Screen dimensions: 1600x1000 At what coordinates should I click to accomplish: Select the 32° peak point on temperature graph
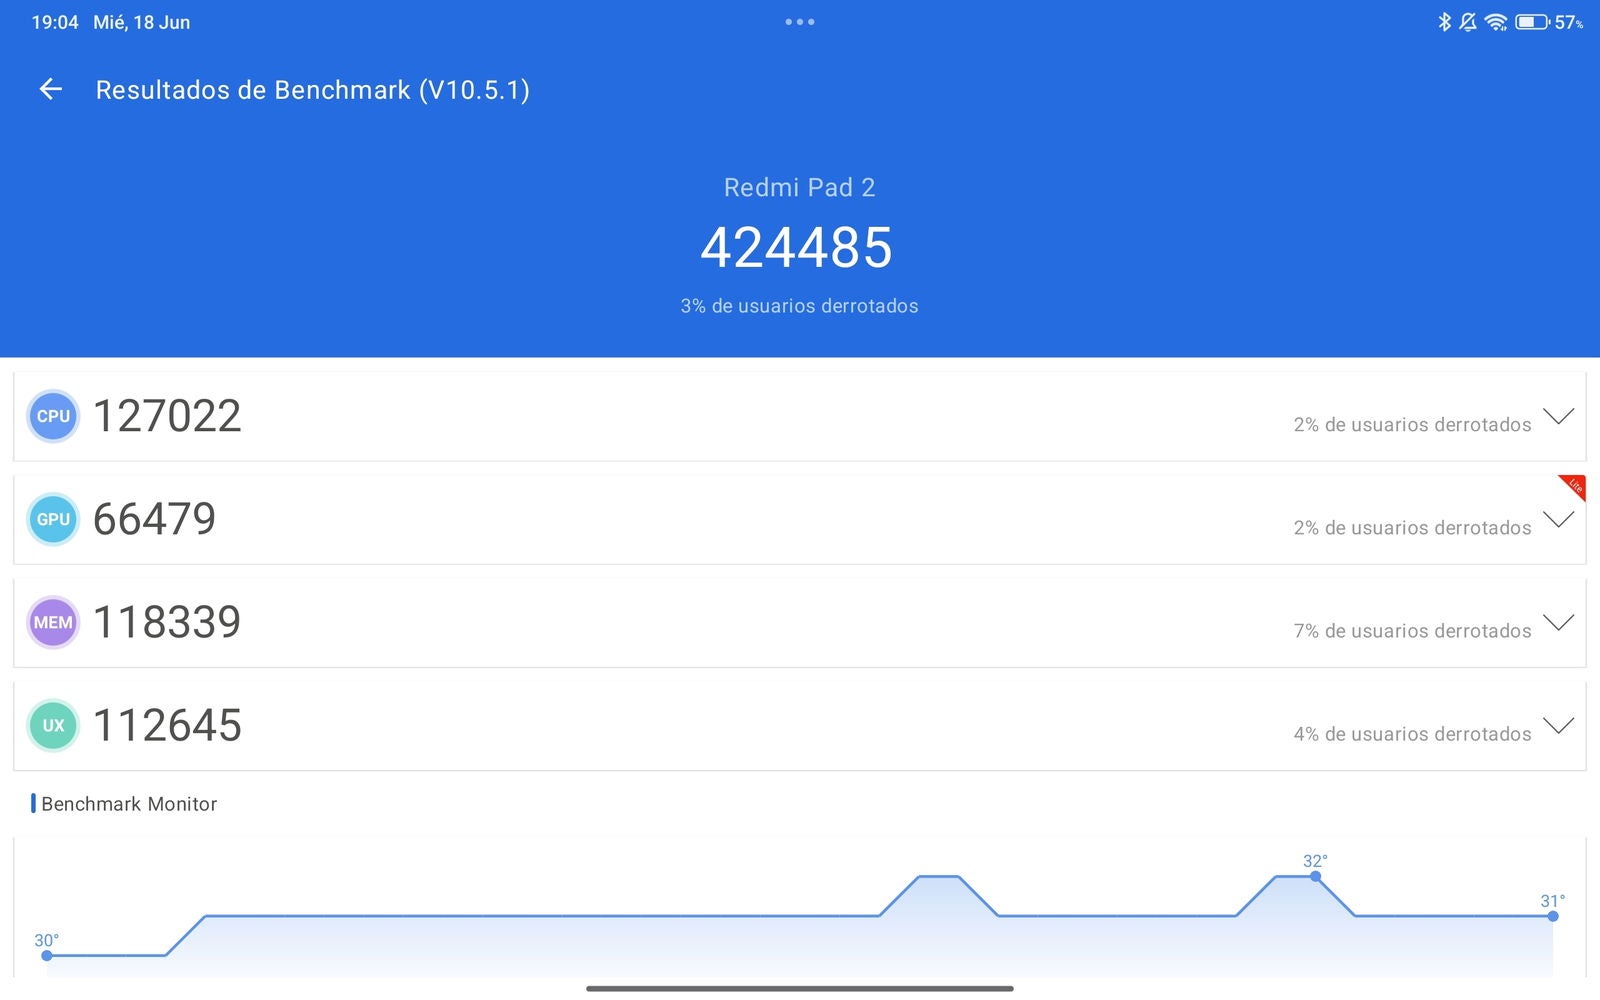tap(1315, 877)
